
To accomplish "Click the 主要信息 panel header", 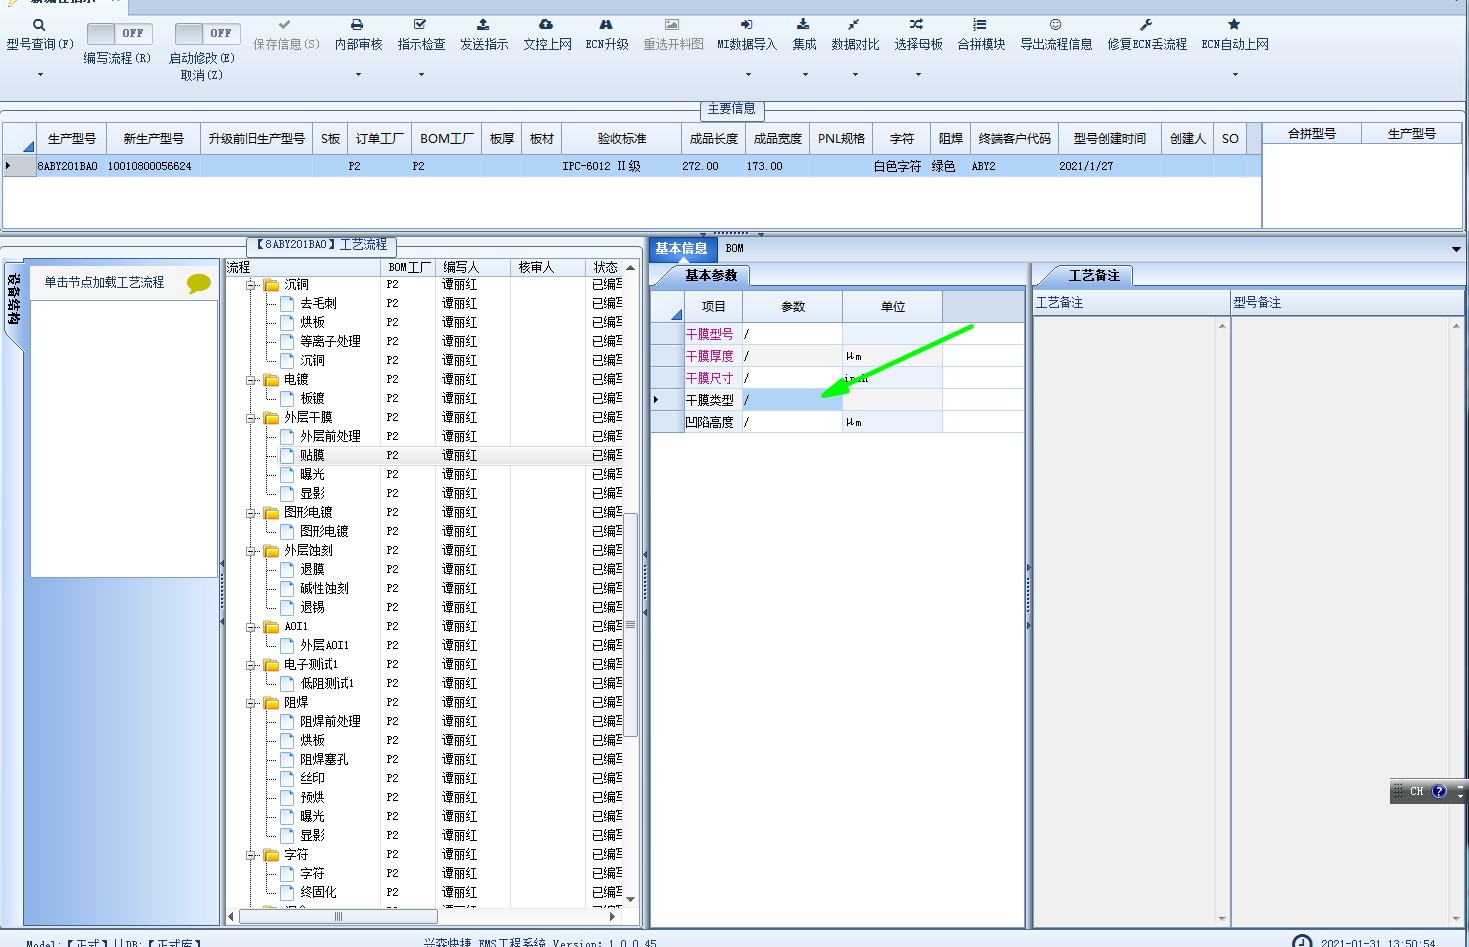I will [x=732, y=109].
